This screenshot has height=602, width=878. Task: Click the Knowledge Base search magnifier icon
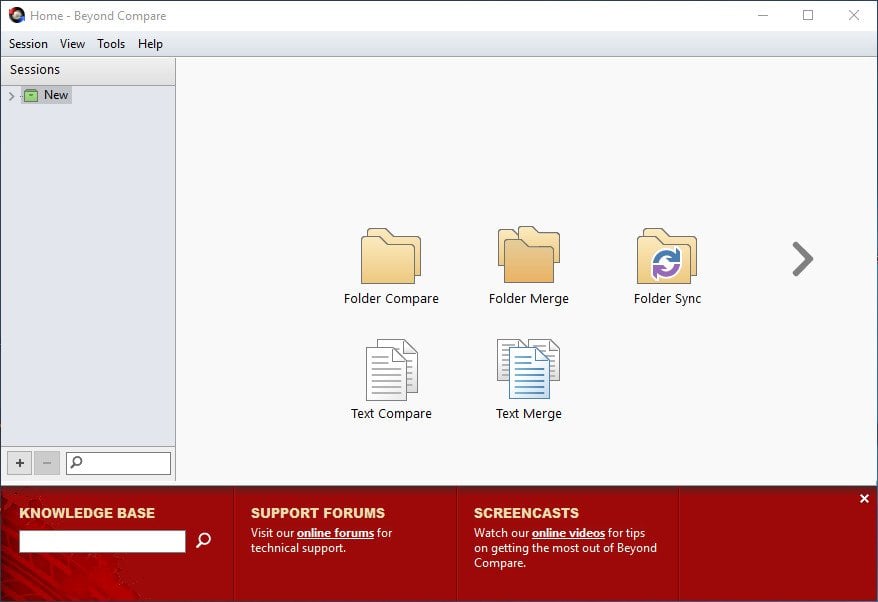[203, 540]
